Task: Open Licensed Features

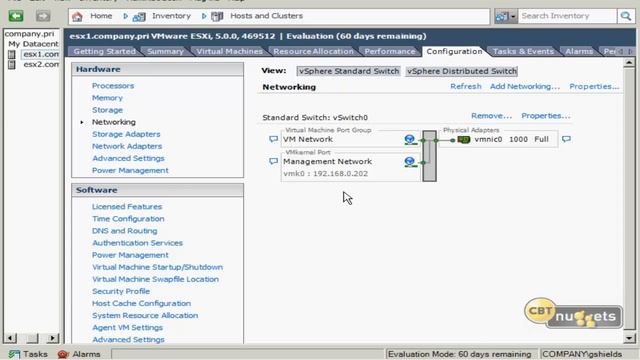Action: click(x=127, y=207)
